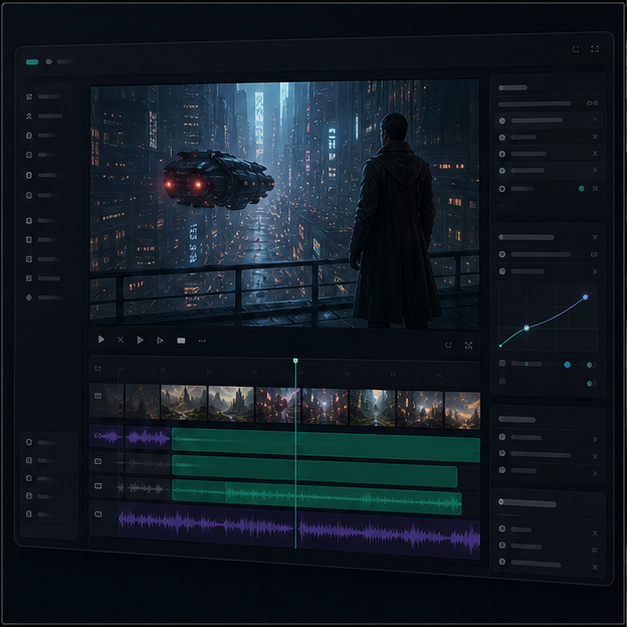Screen dimensions: 627x627
Task: Click the person-shaped second icon in the left sidebar
Action: pyautogui.click(x=29, y=116)
